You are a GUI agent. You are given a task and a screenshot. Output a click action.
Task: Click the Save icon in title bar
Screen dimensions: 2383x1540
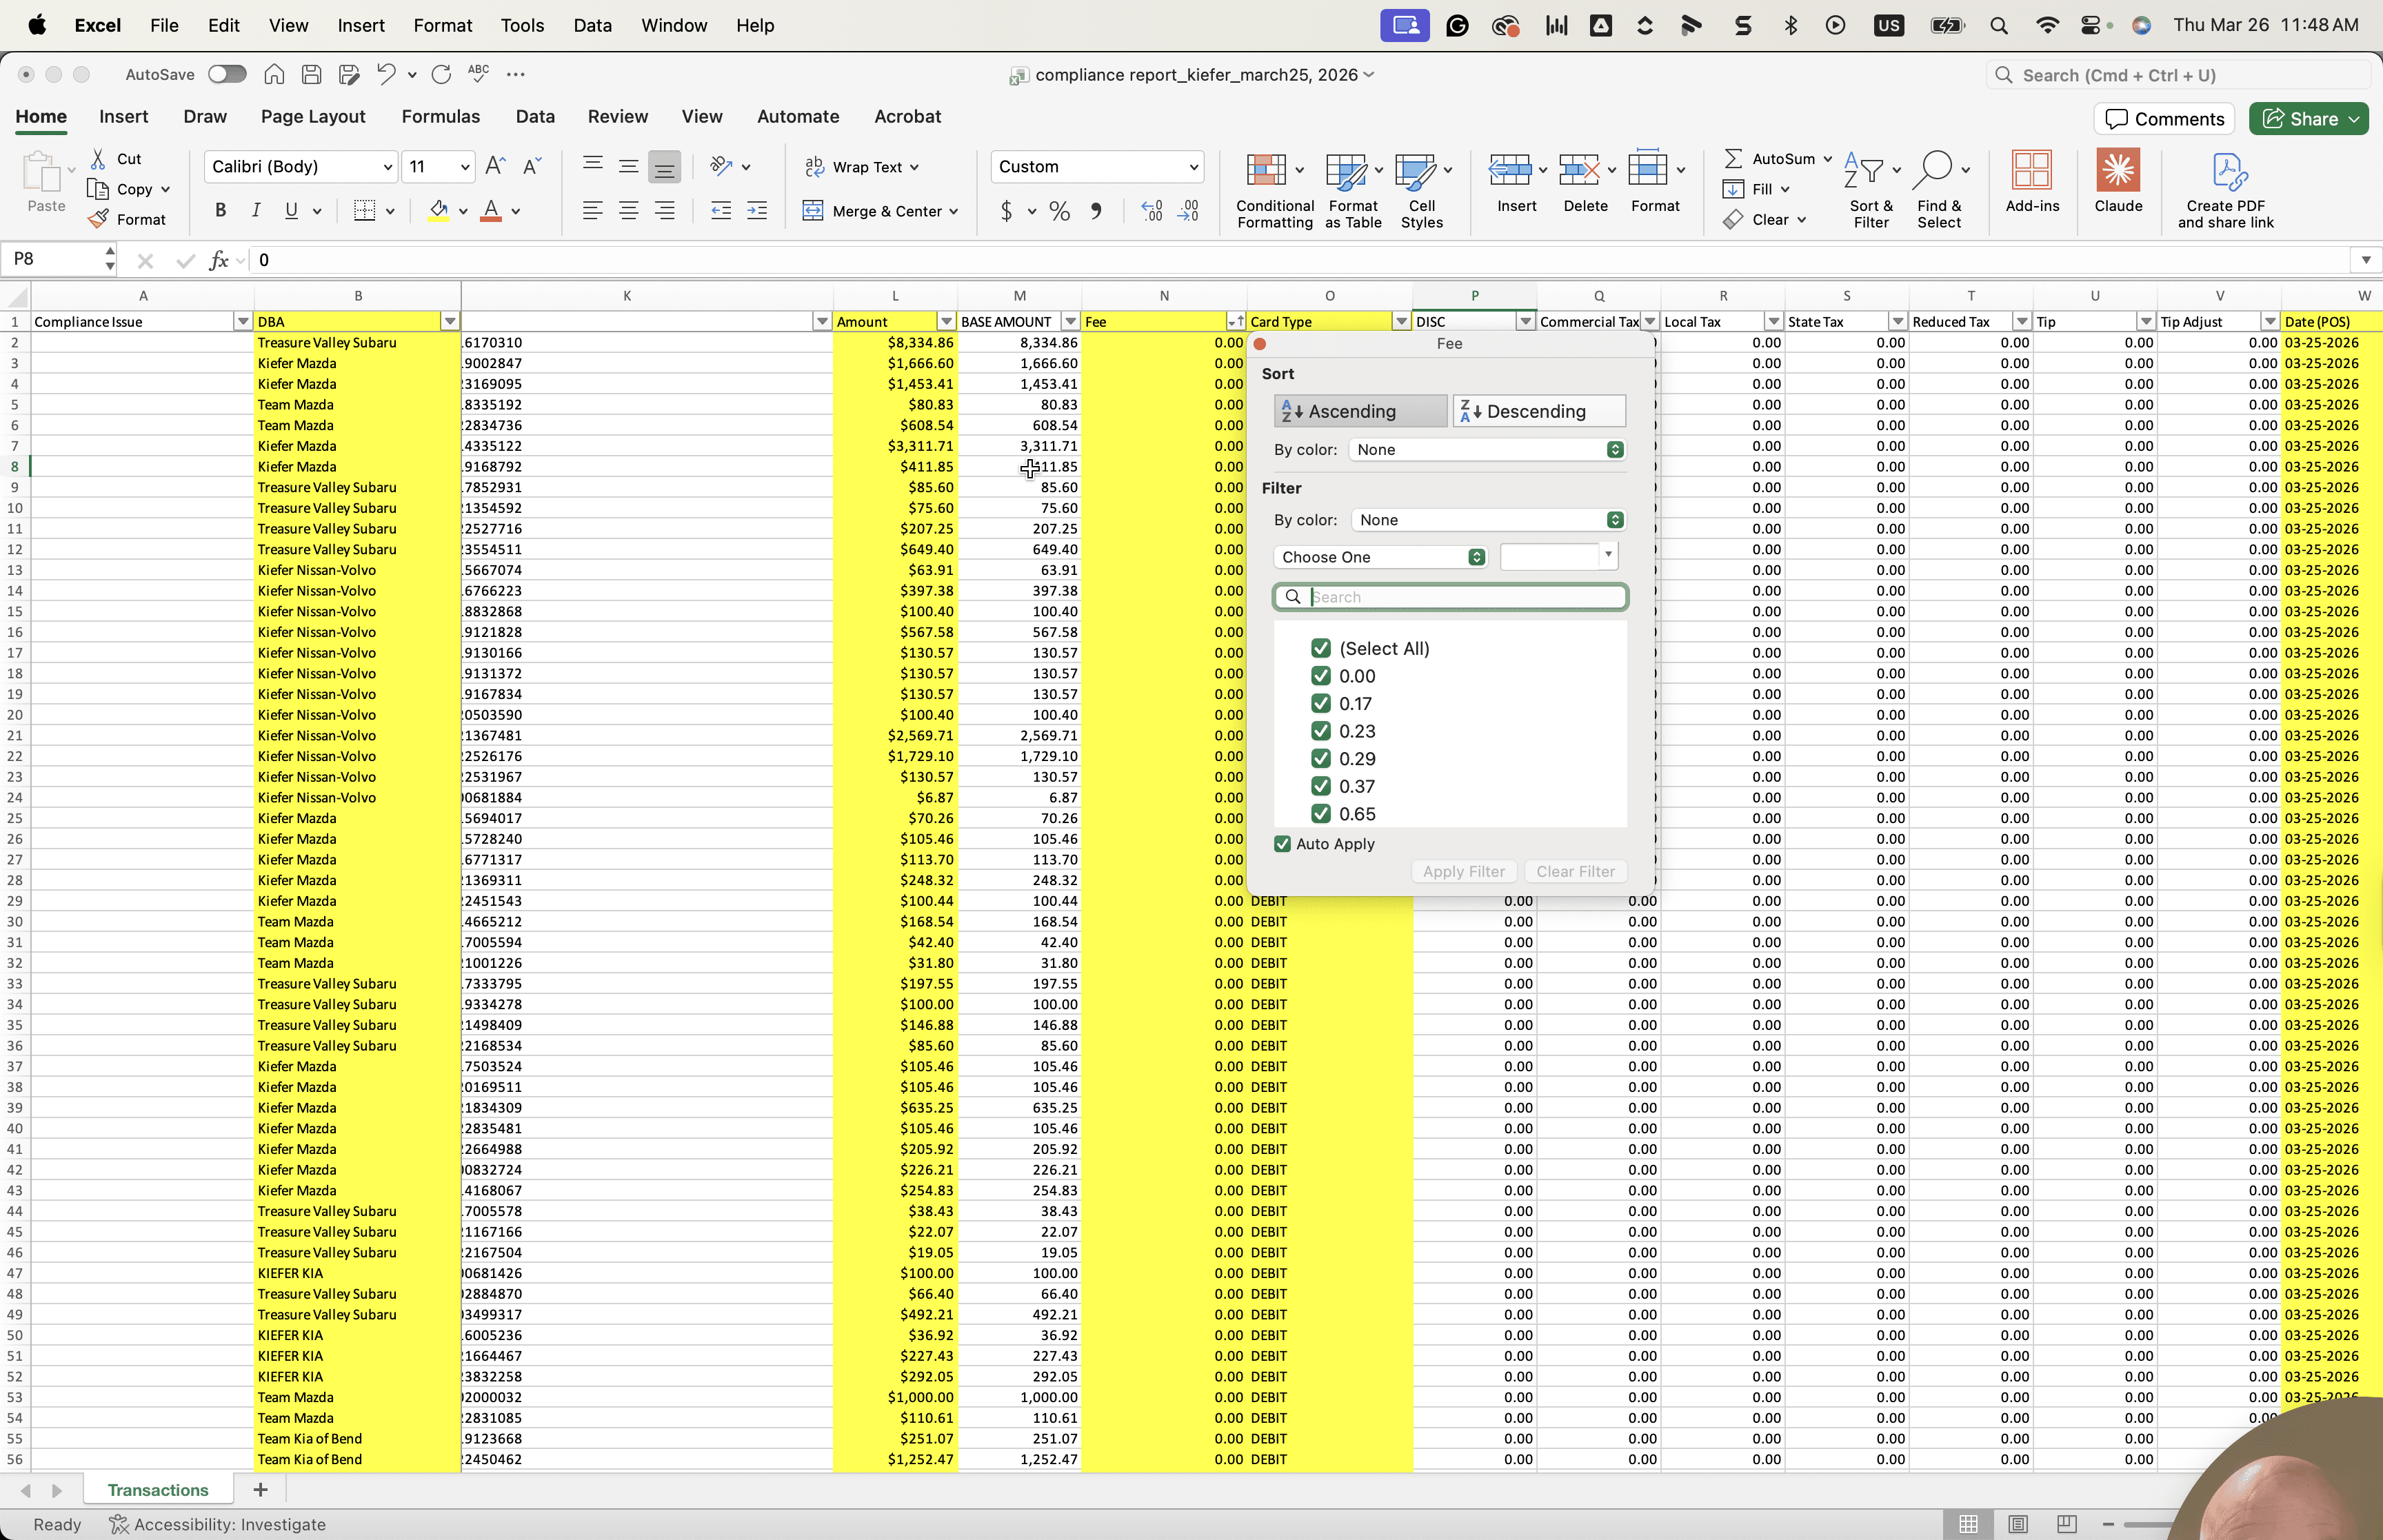311,74
